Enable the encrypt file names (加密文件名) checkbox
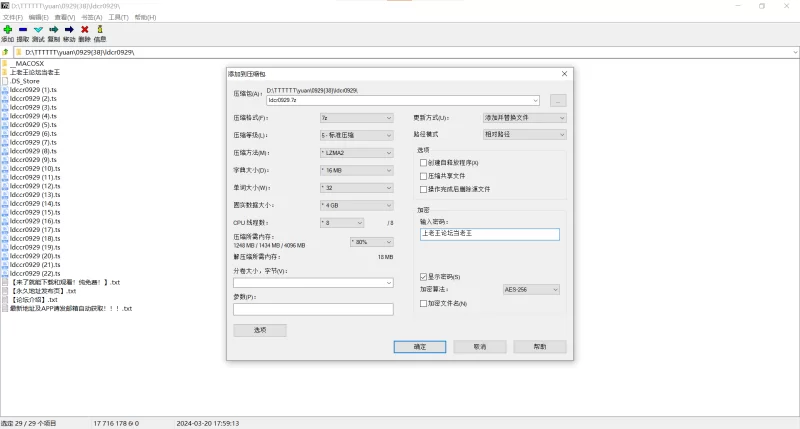This screenshot has width=800, height=429. pyautogui.click(x=424, y=302)
